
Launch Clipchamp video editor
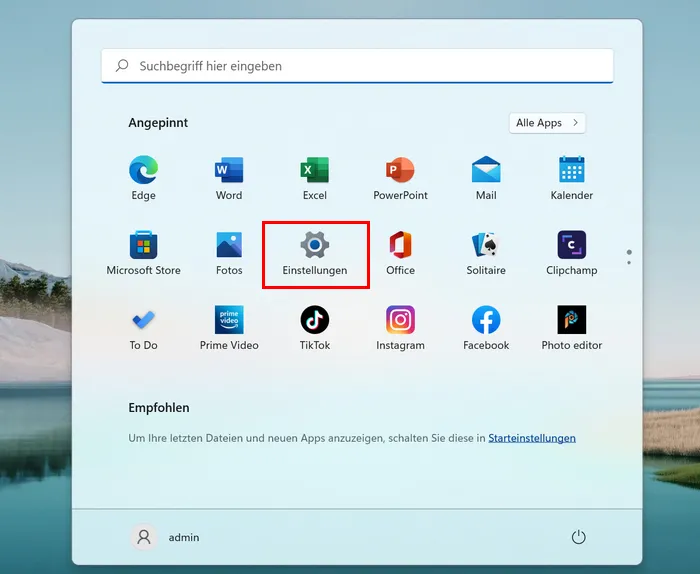[572, 253]
